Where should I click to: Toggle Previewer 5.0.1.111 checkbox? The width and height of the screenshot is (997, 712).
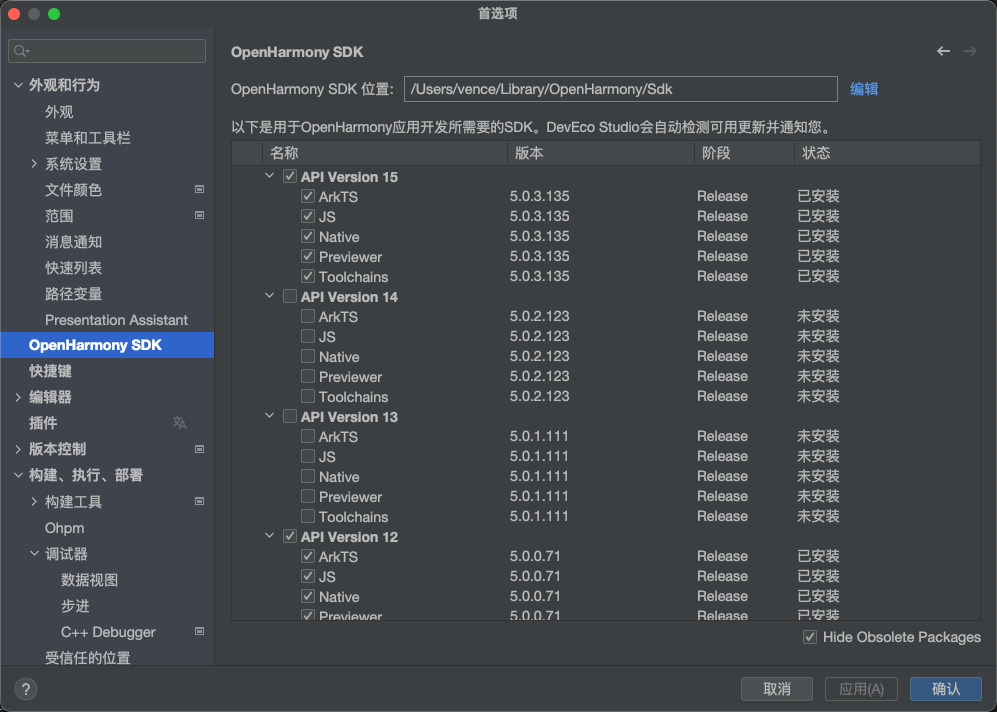click(308, 496)
